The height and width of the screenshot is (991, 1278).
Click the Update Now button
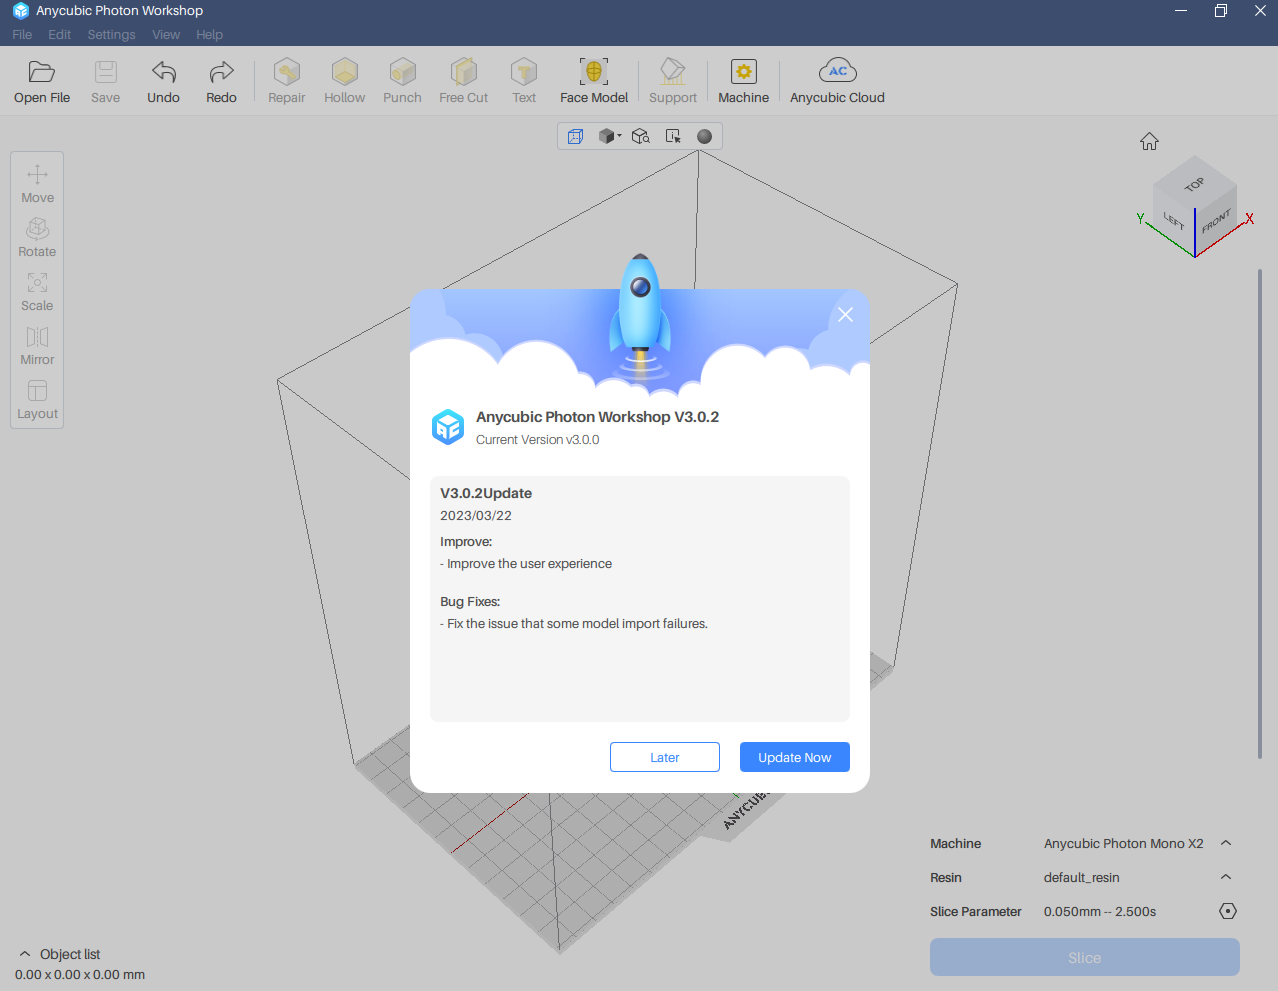click(795, 757)
